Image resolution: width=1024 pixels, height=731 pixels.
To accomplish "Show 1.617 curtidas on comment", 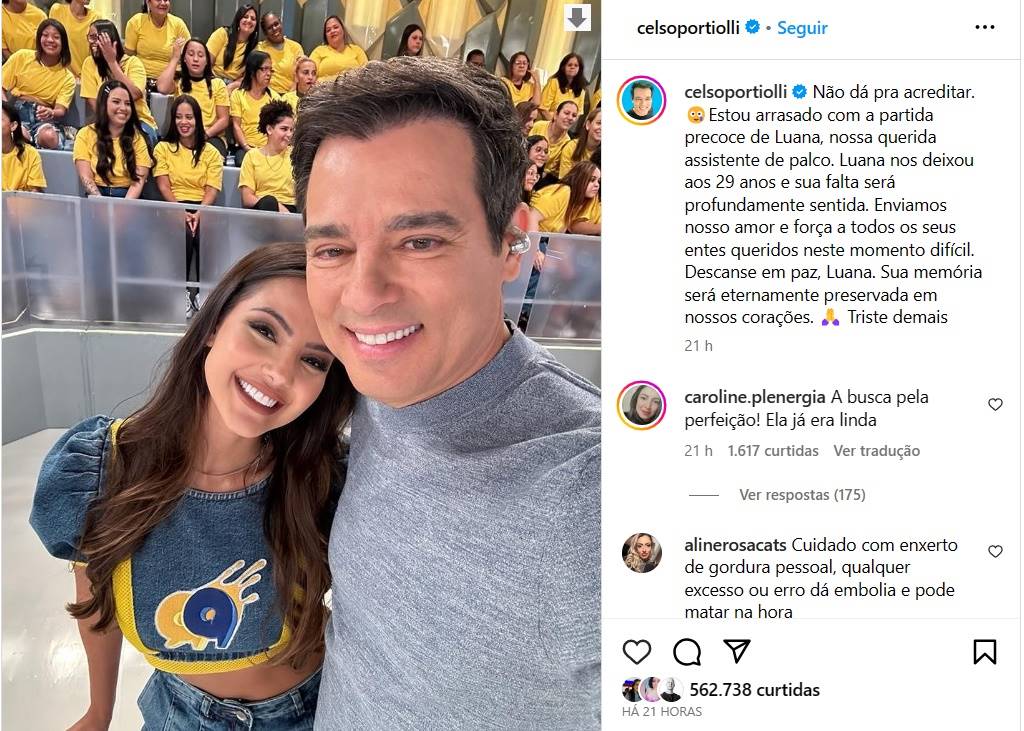I will pos(773,451).
